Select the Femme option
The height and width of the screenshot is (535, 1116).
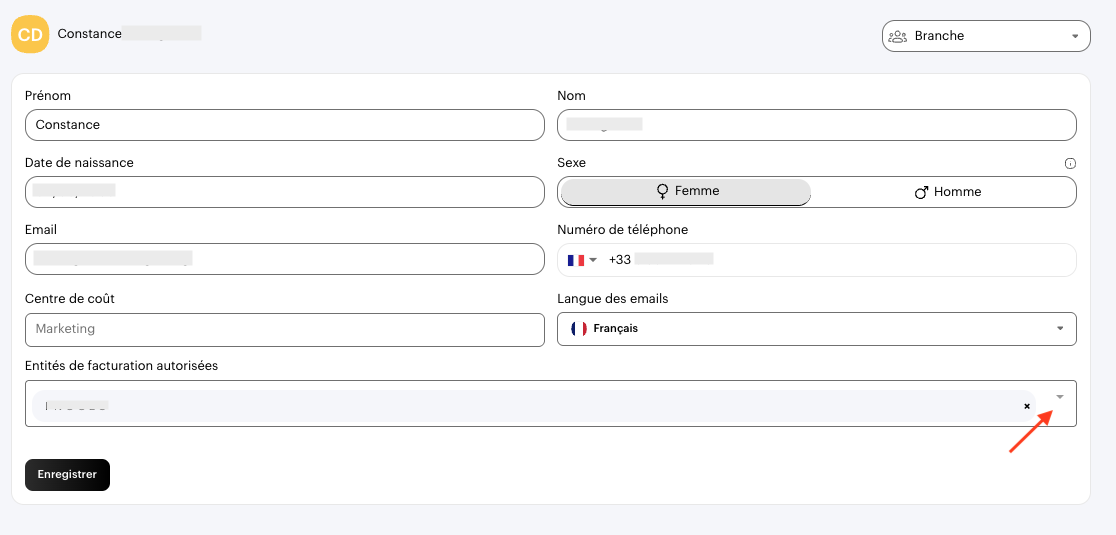coord(686,192)
